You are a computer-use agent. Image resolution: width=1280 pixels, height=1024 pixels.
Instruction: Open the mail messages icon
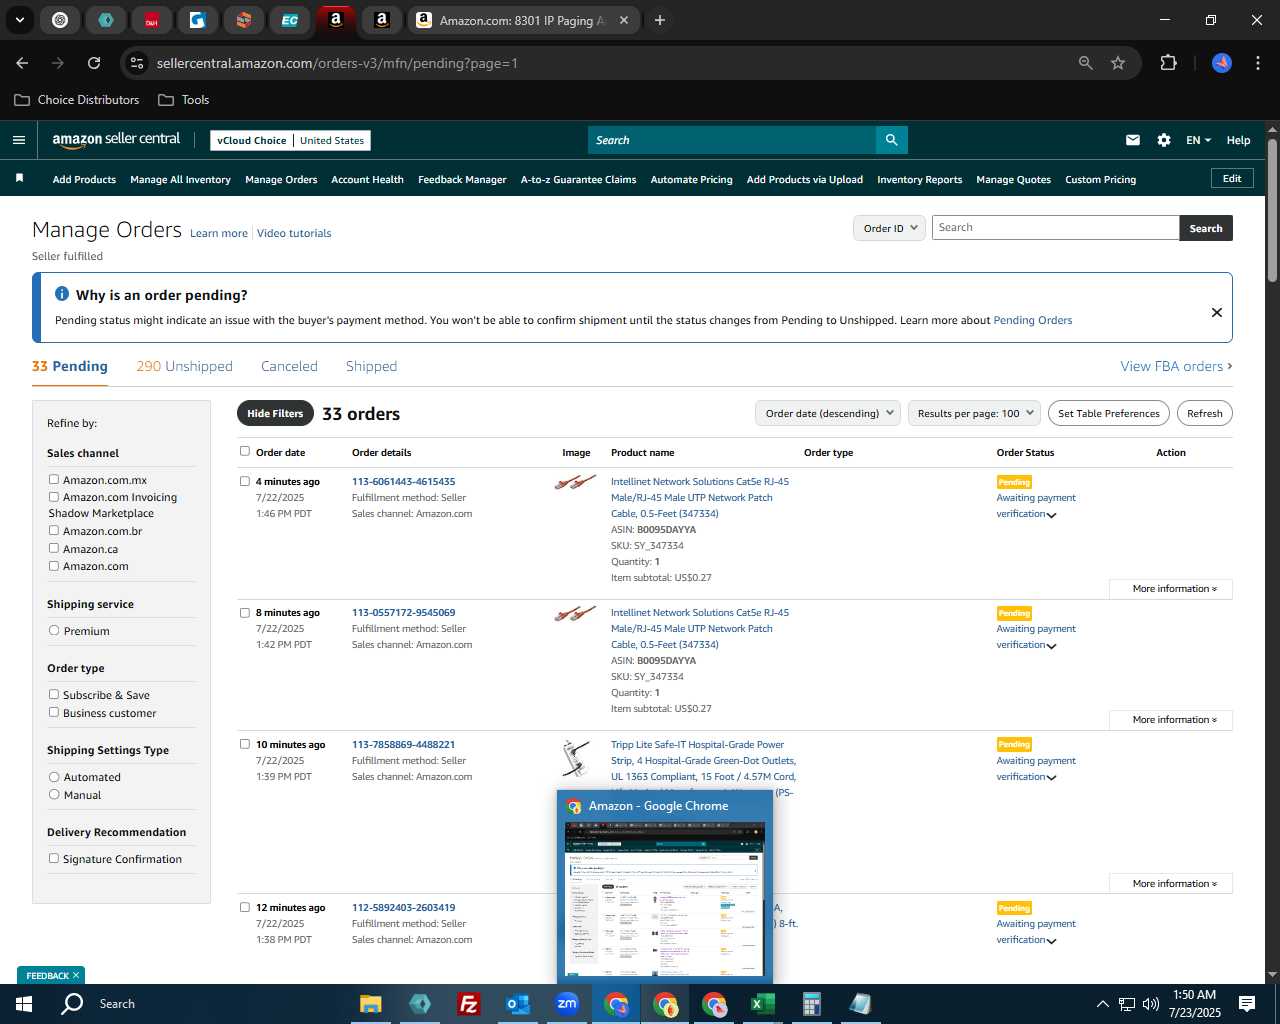pyautogui.click(x=1133, y=140)
